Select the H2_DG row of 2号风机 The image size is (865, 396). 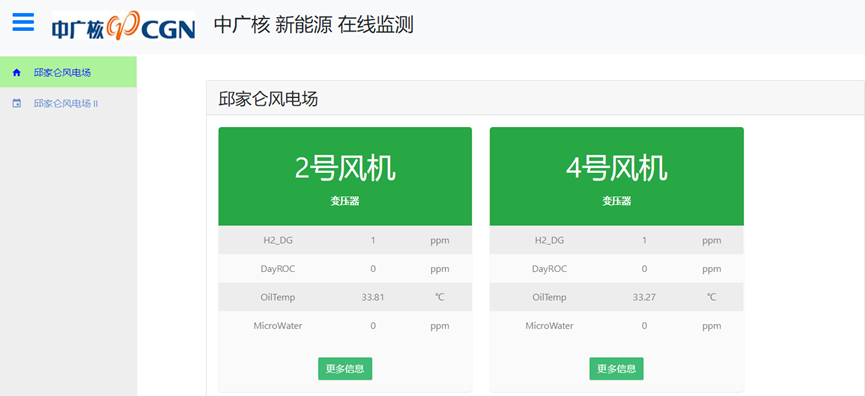pos(345,240)
